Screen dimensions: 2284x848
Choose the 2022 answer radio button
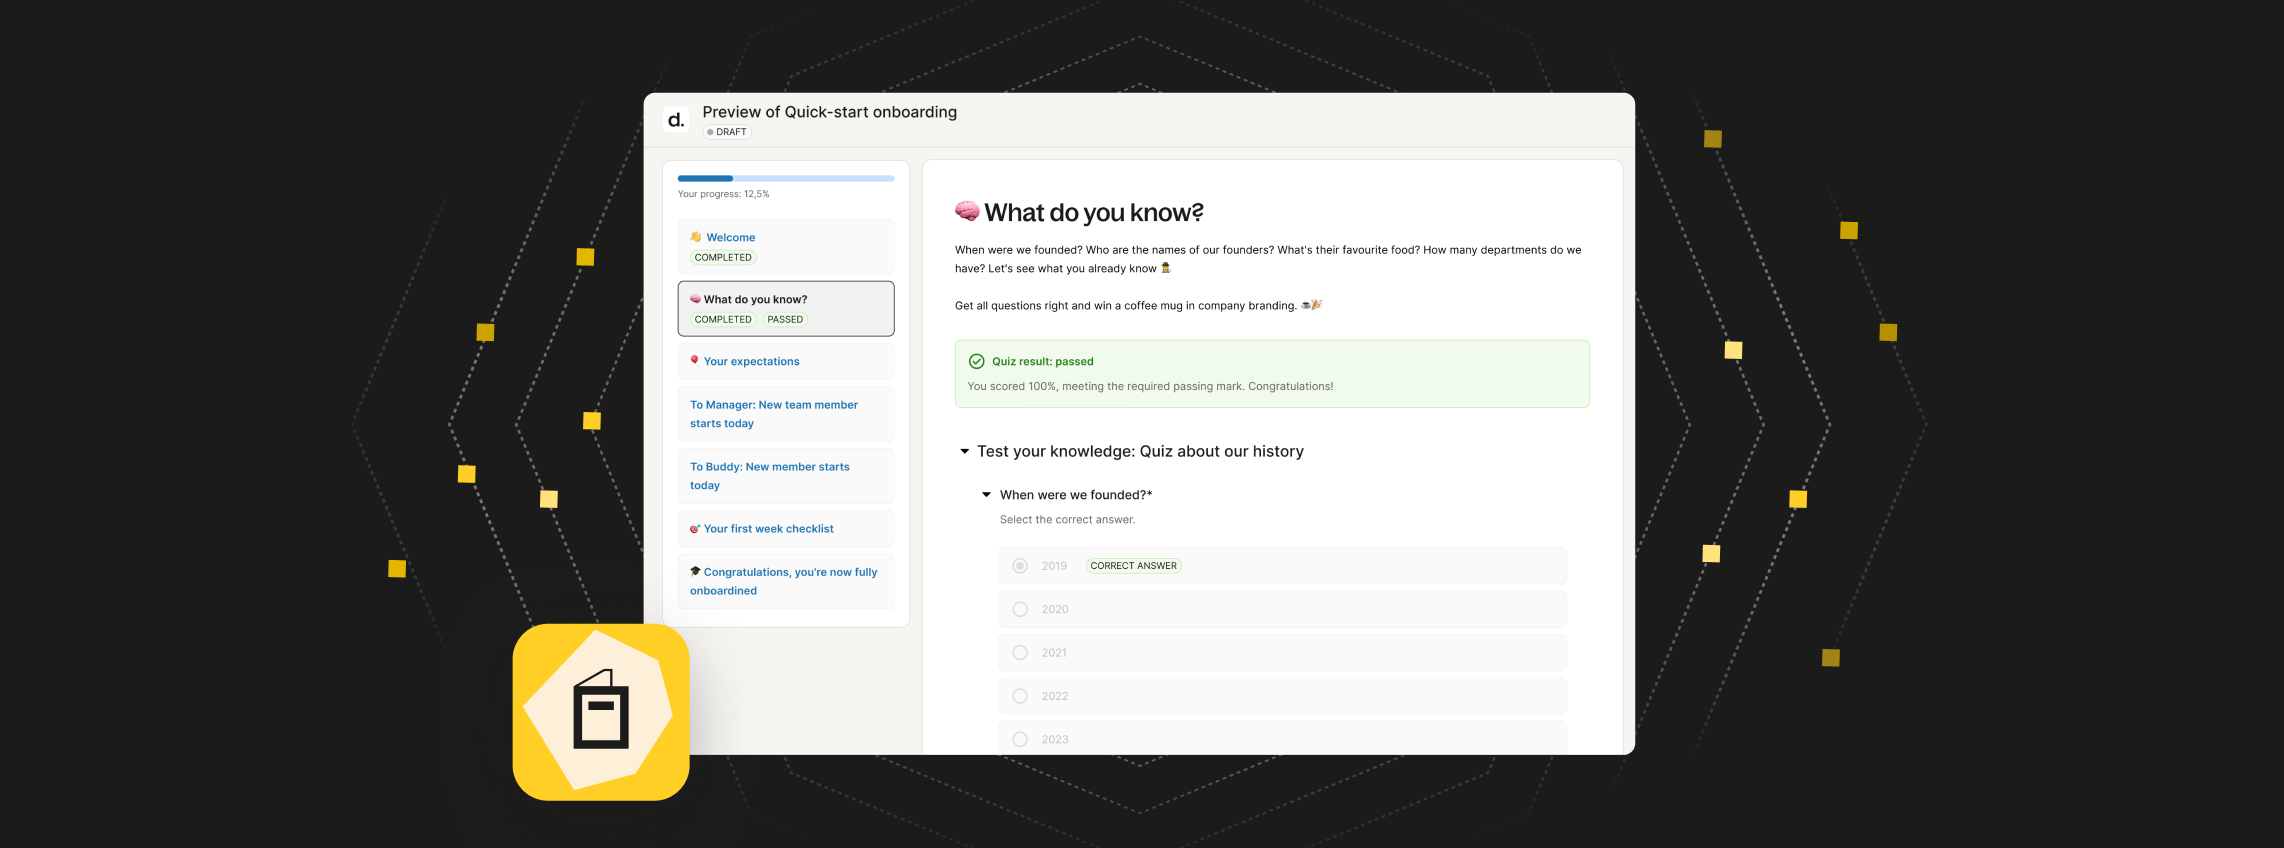pos(1020,696)
